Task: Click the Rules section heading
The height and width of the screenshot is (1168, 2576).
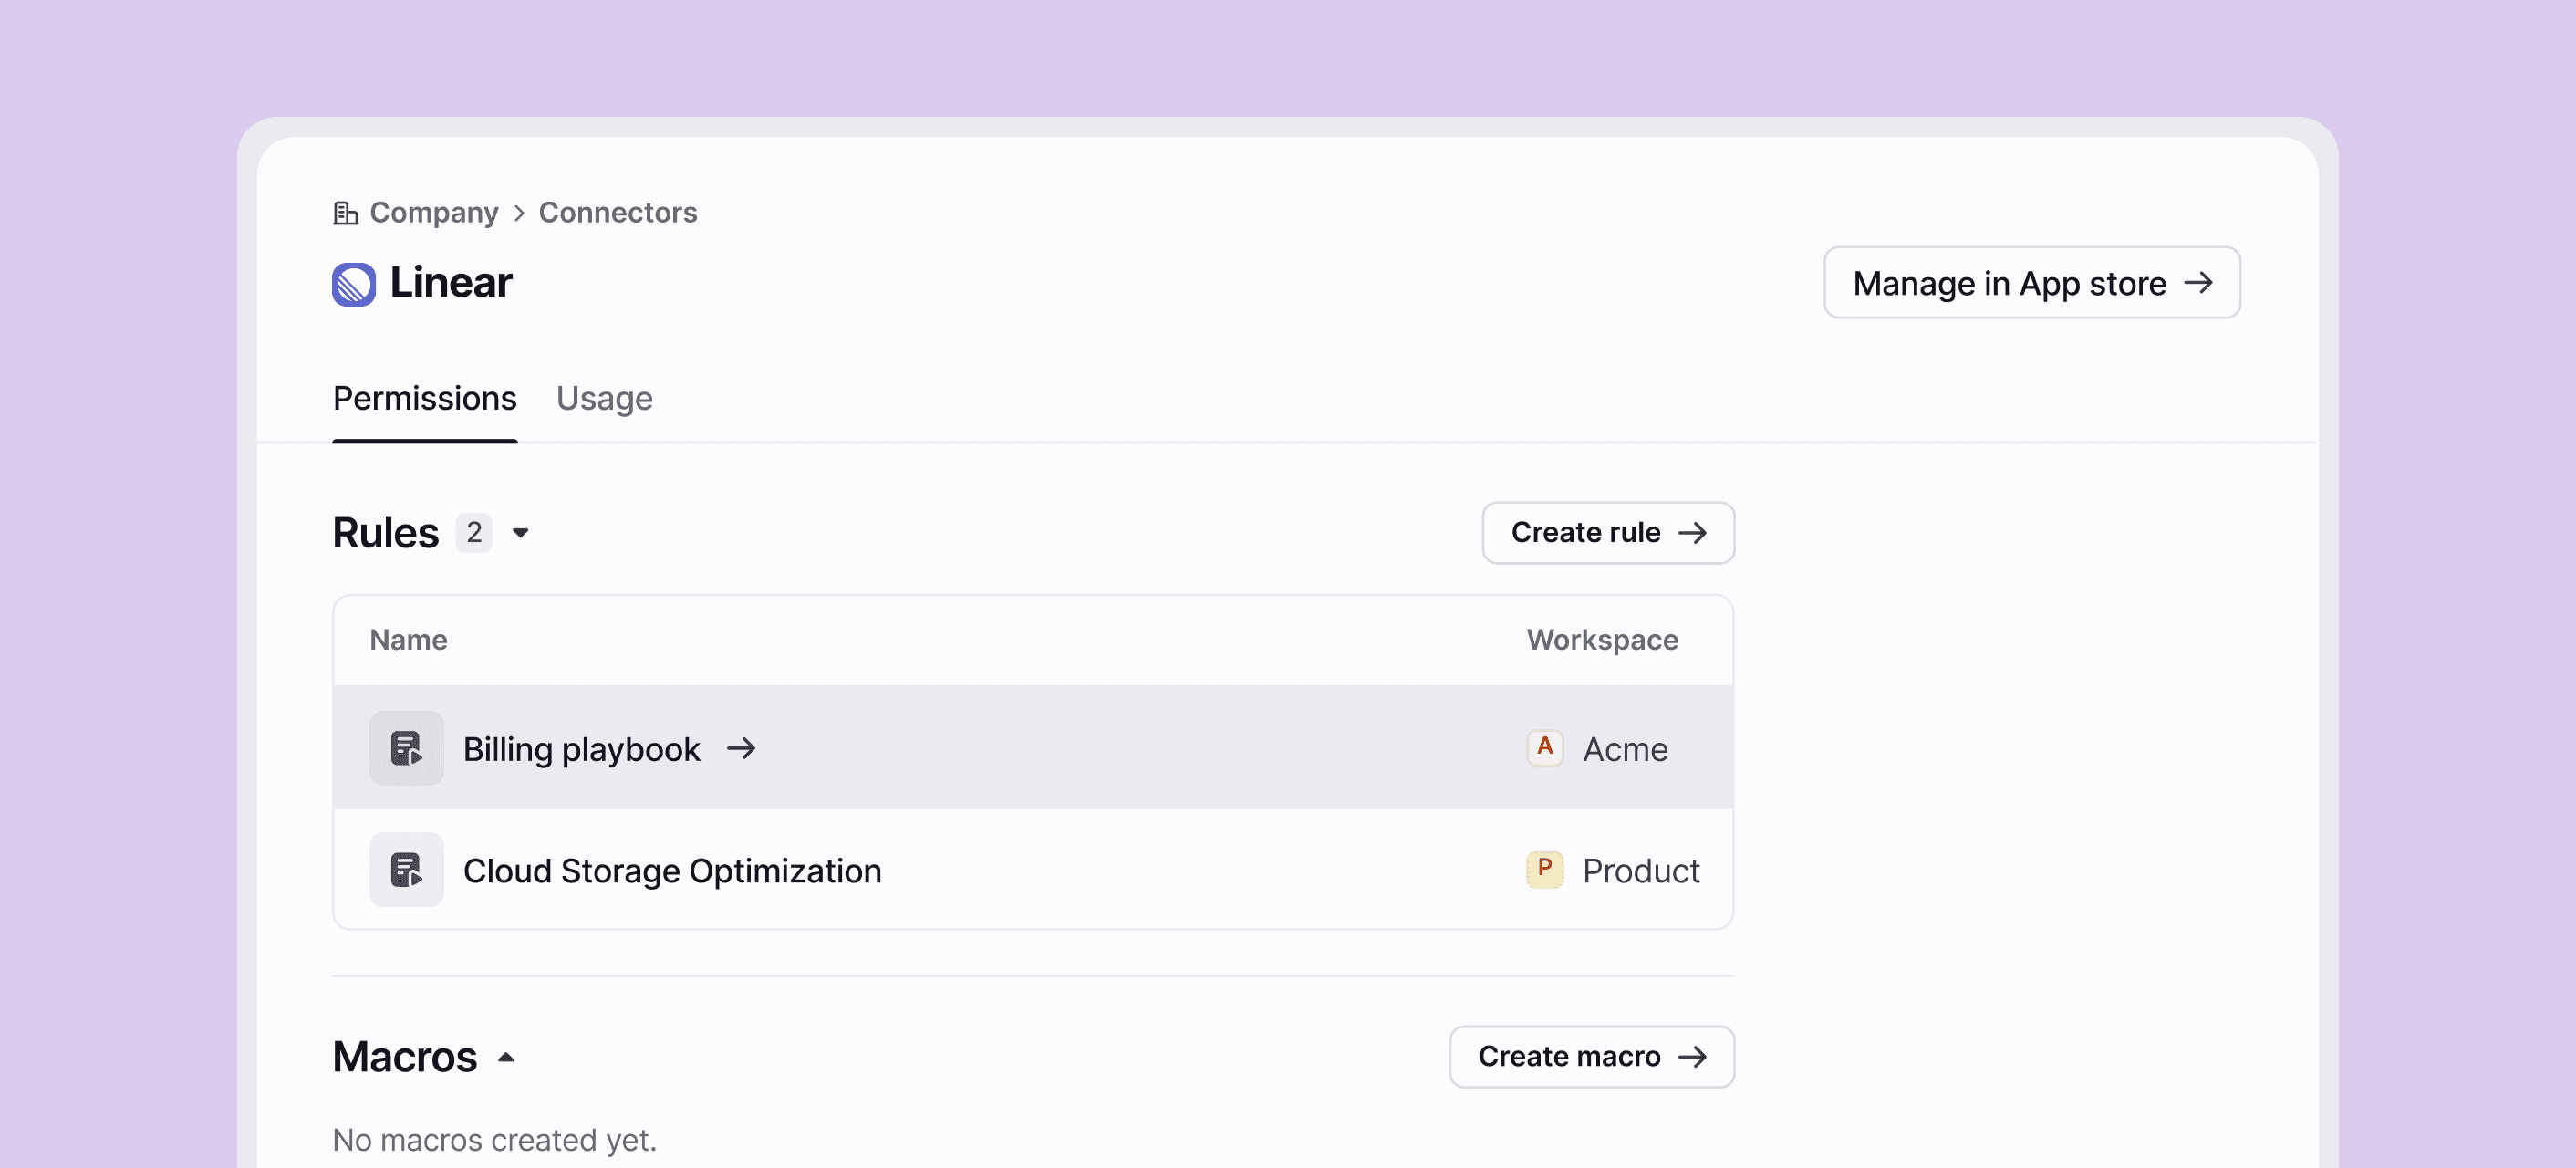Action: point(385,533)
